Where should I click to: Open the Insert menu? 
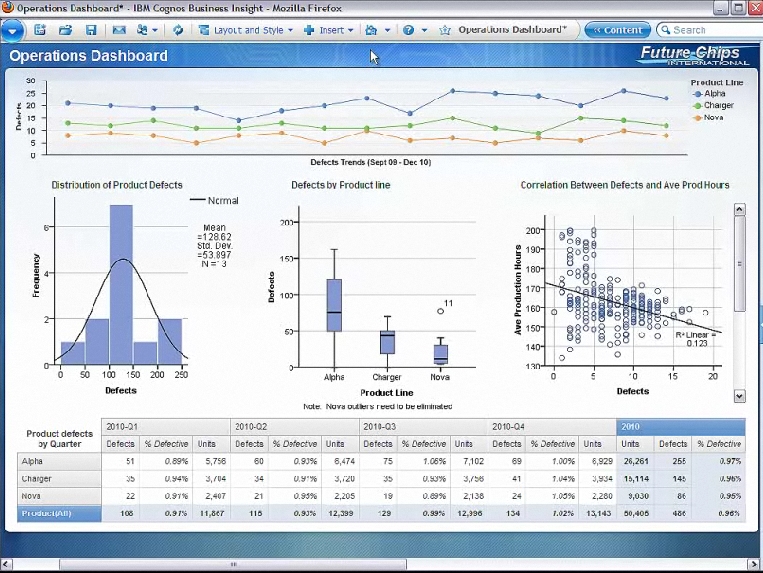(x=328, y=30)
